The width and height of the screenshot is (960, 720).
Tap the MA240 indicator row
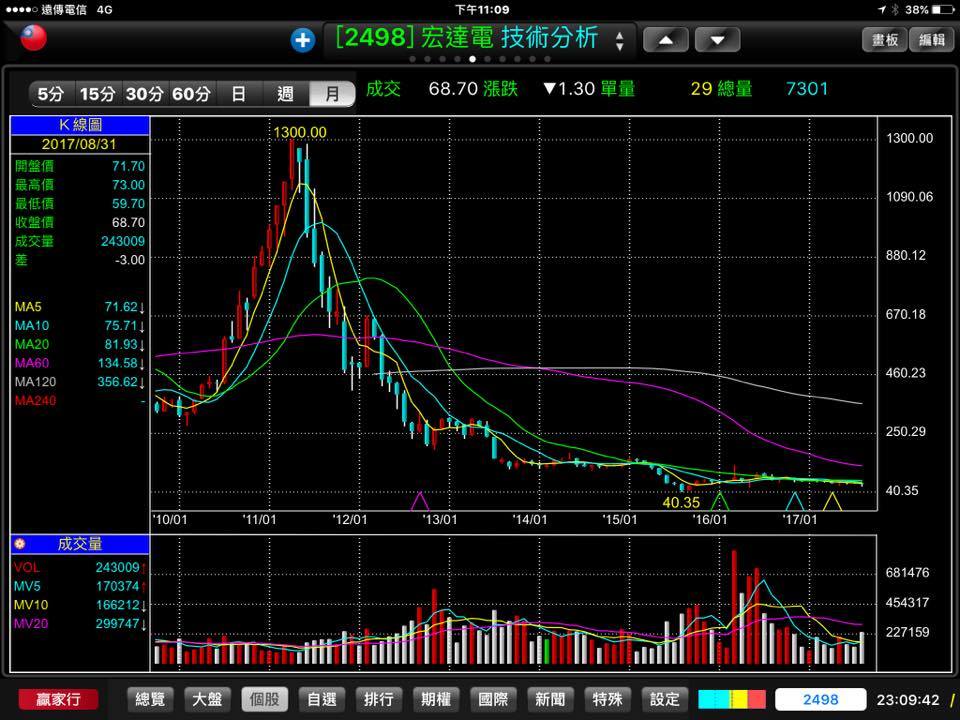[x=80, y=400]
